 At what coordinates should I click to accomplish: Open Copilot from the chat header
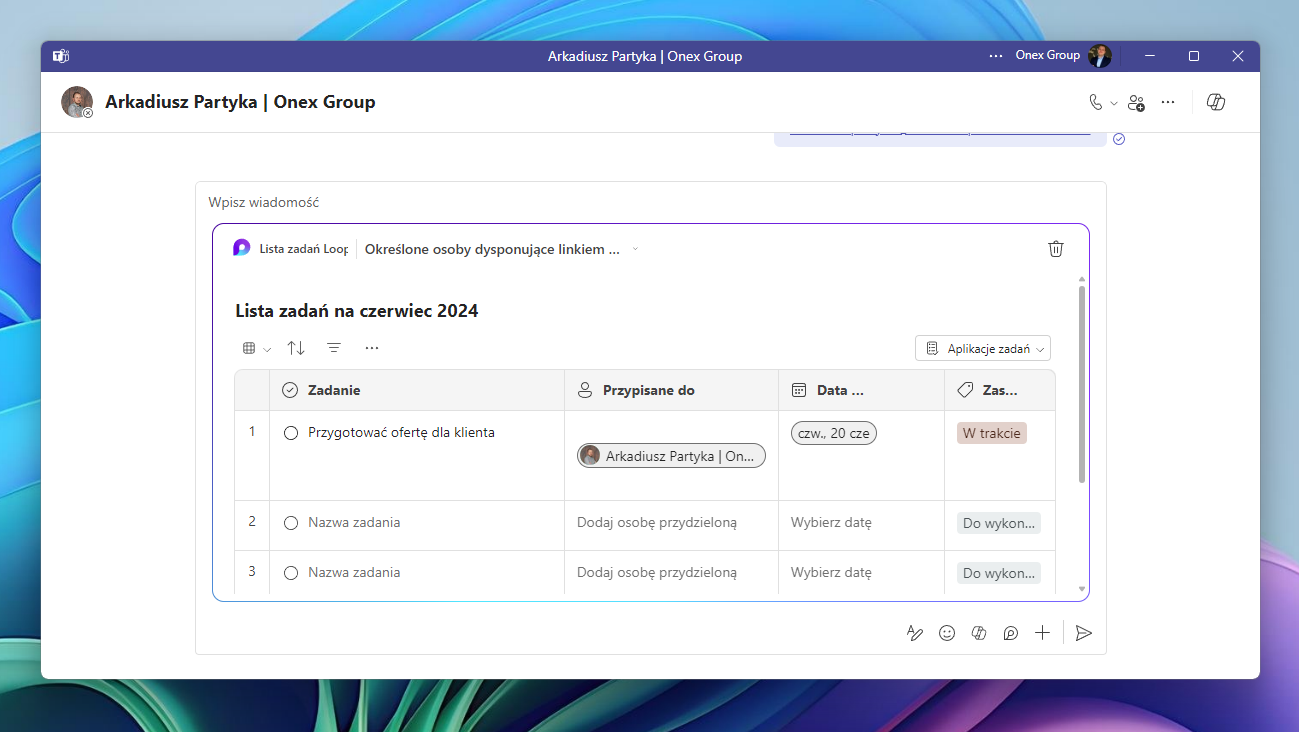[1216, 102]
